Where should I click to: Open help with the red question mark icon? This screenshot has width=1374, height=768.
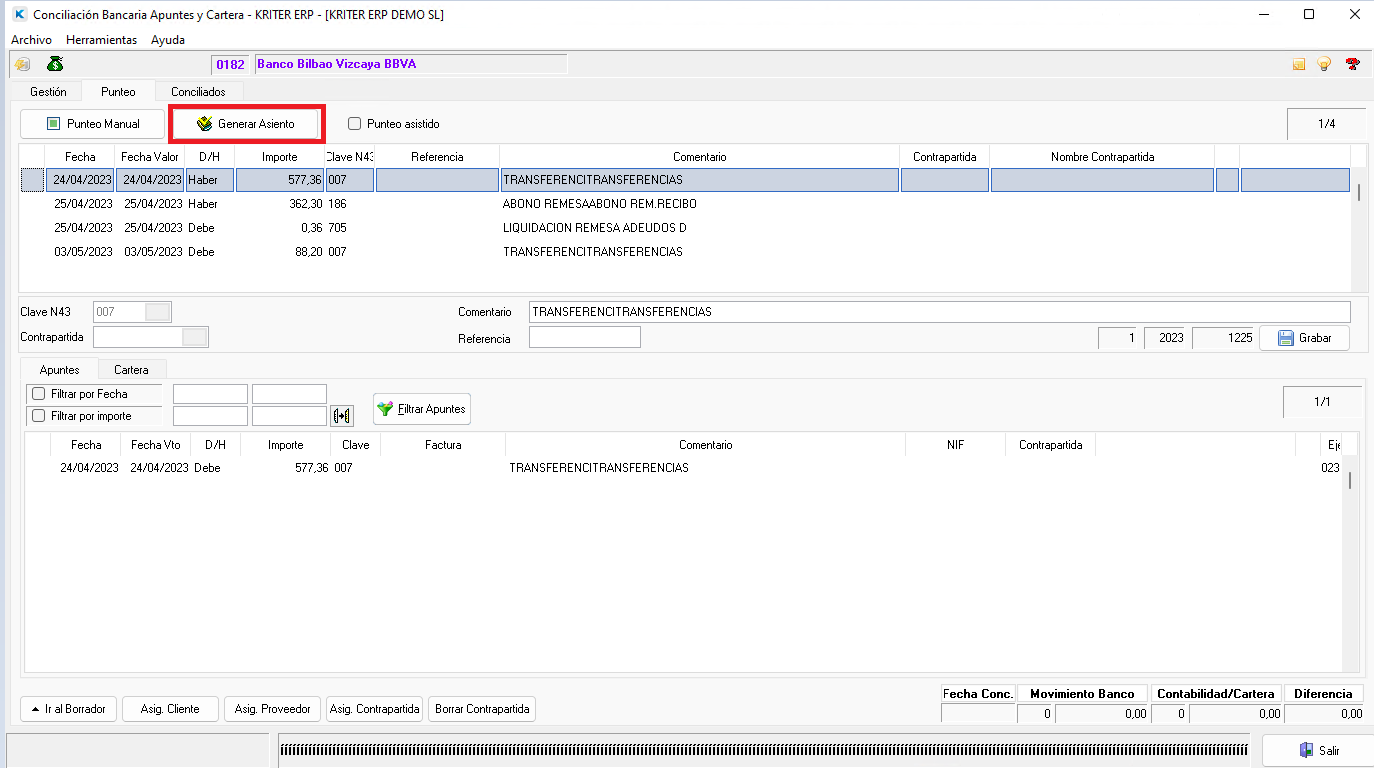click(x=1352, y=64)
